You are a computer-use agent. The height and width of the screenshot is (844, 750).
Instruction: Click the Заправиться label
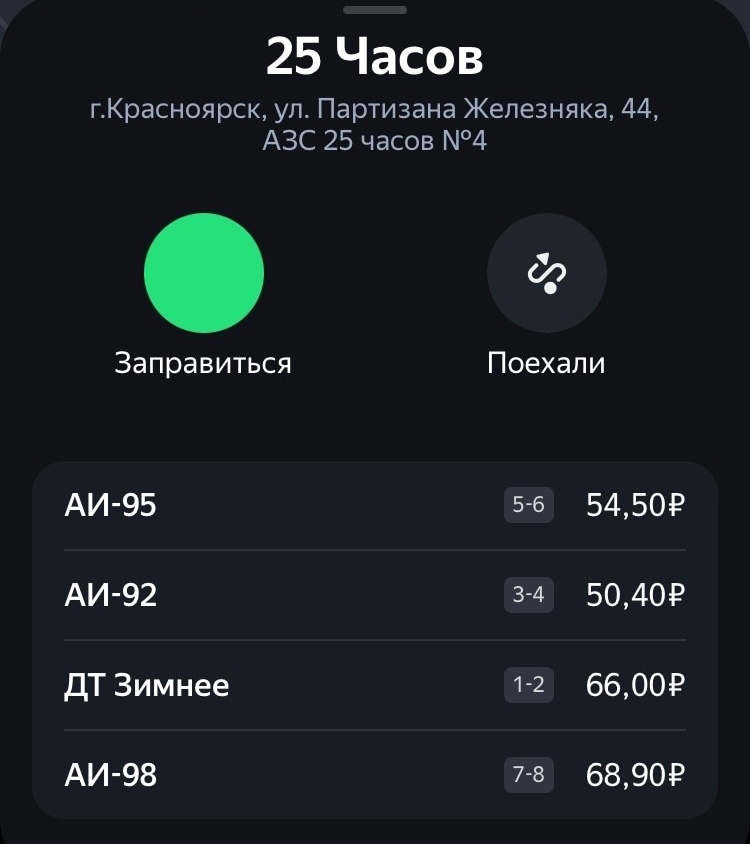click(x=203, y=362)
